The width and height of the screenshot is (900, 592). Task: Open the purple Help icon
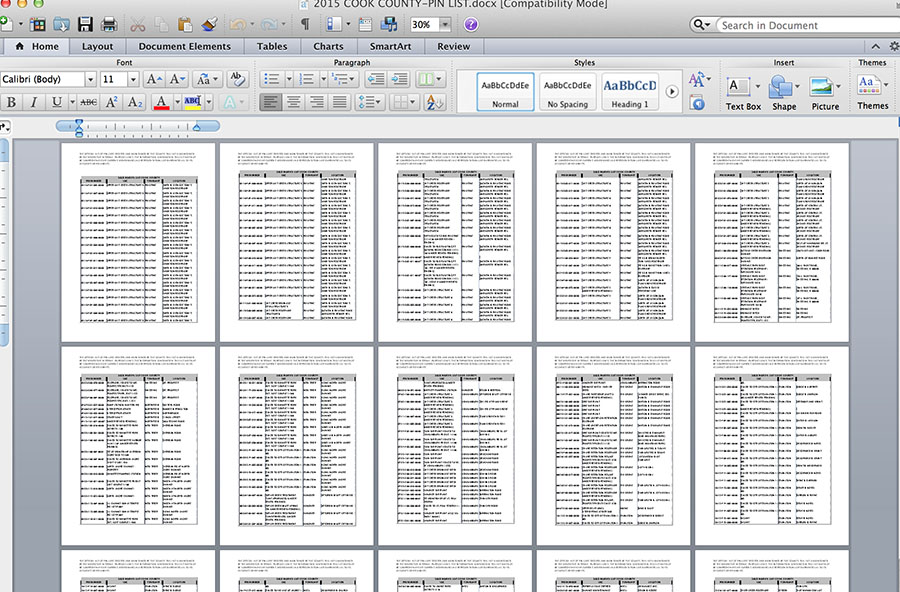(471, 24)
